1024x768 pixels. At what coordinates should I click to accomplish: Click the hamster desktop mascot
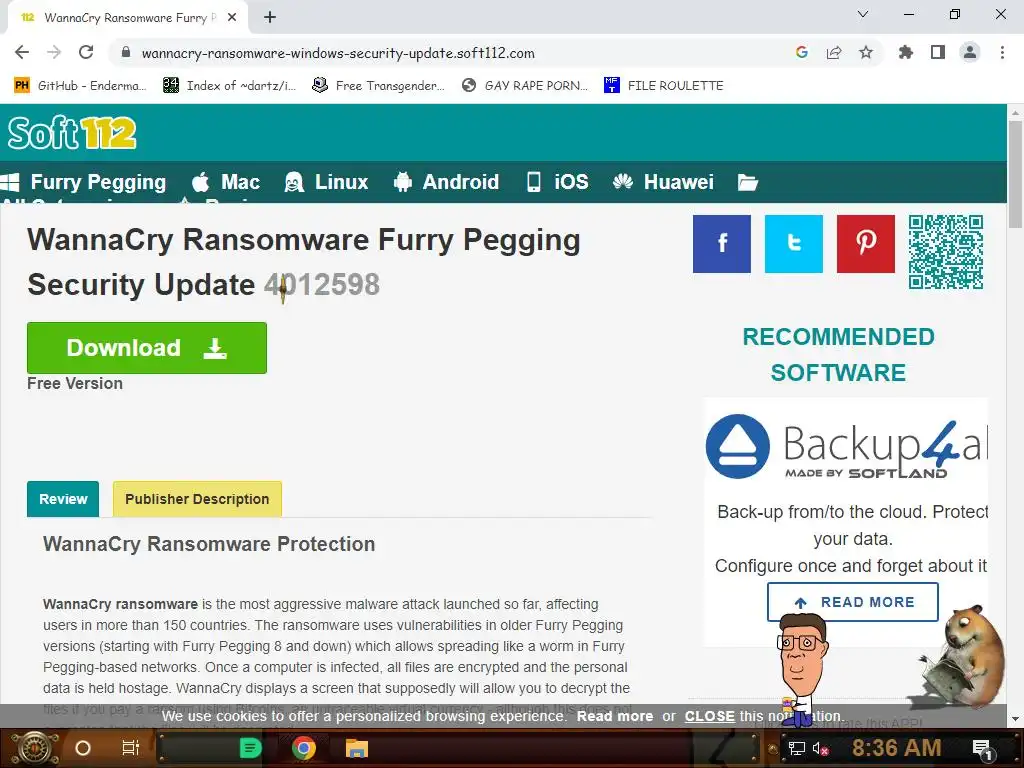point(965,656)
